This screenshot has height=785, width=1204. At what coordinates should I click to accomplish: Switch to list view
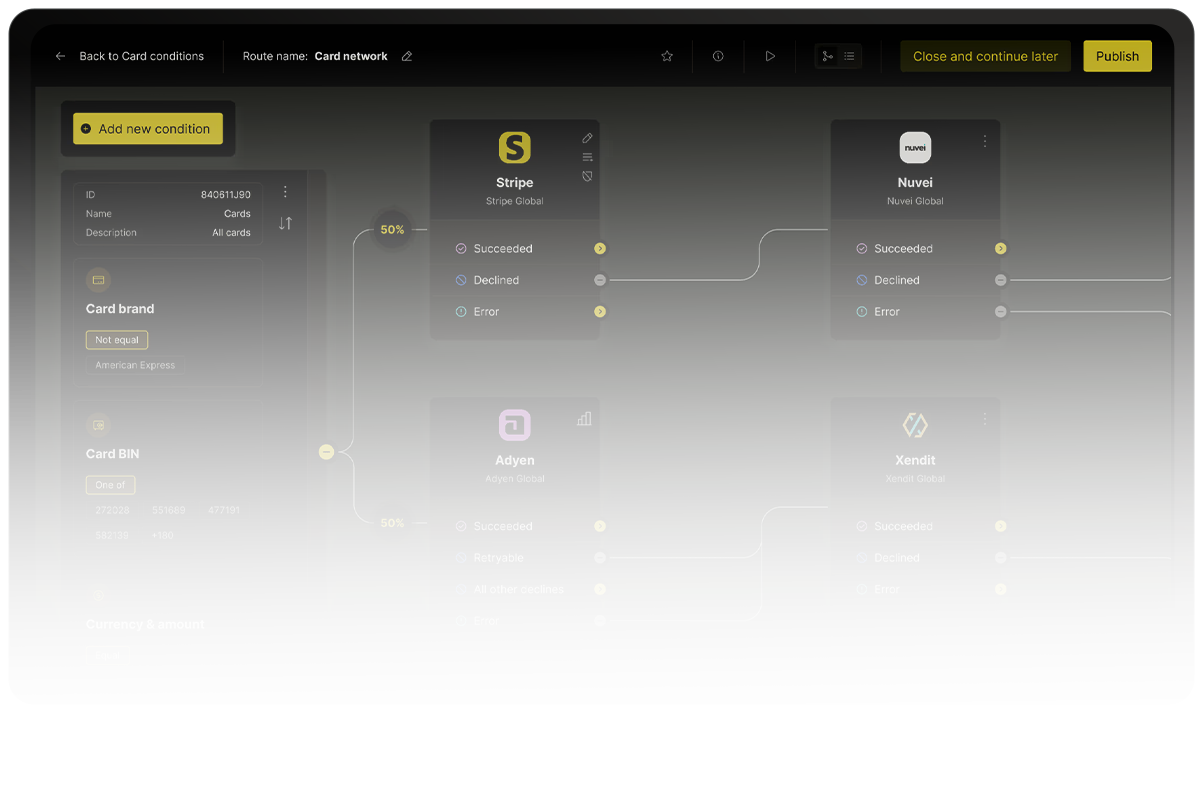pos(849,56)
